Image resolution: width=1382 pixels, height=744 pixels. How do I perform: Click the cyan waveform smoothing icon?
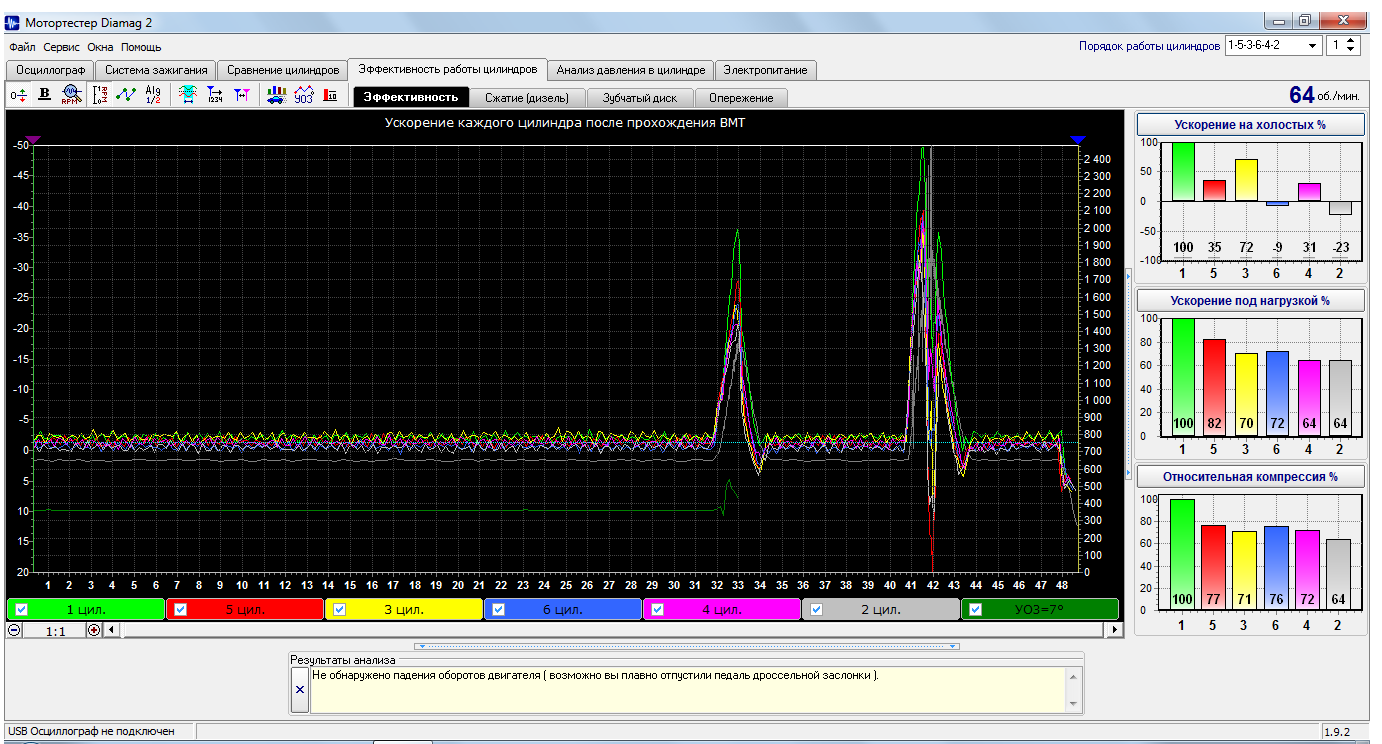point(187,95)
